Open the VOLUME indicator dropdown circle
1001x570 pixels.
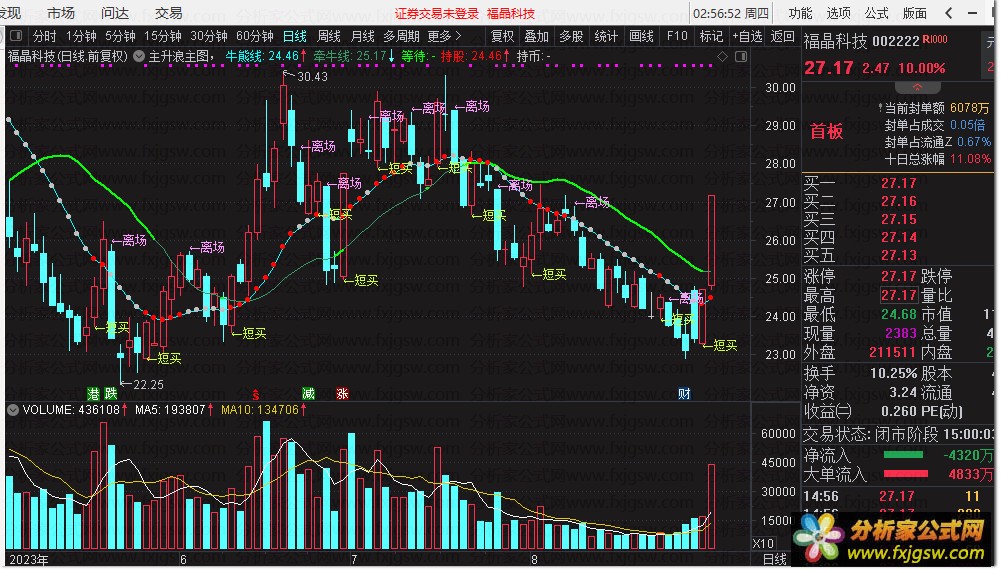click(13, 410)
